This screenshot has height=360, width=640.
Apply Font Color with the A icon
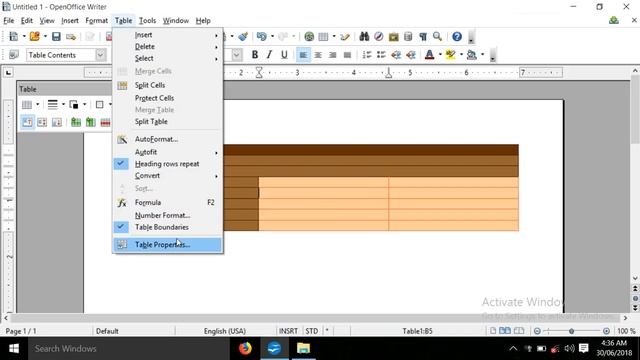(x=429, y=55)
